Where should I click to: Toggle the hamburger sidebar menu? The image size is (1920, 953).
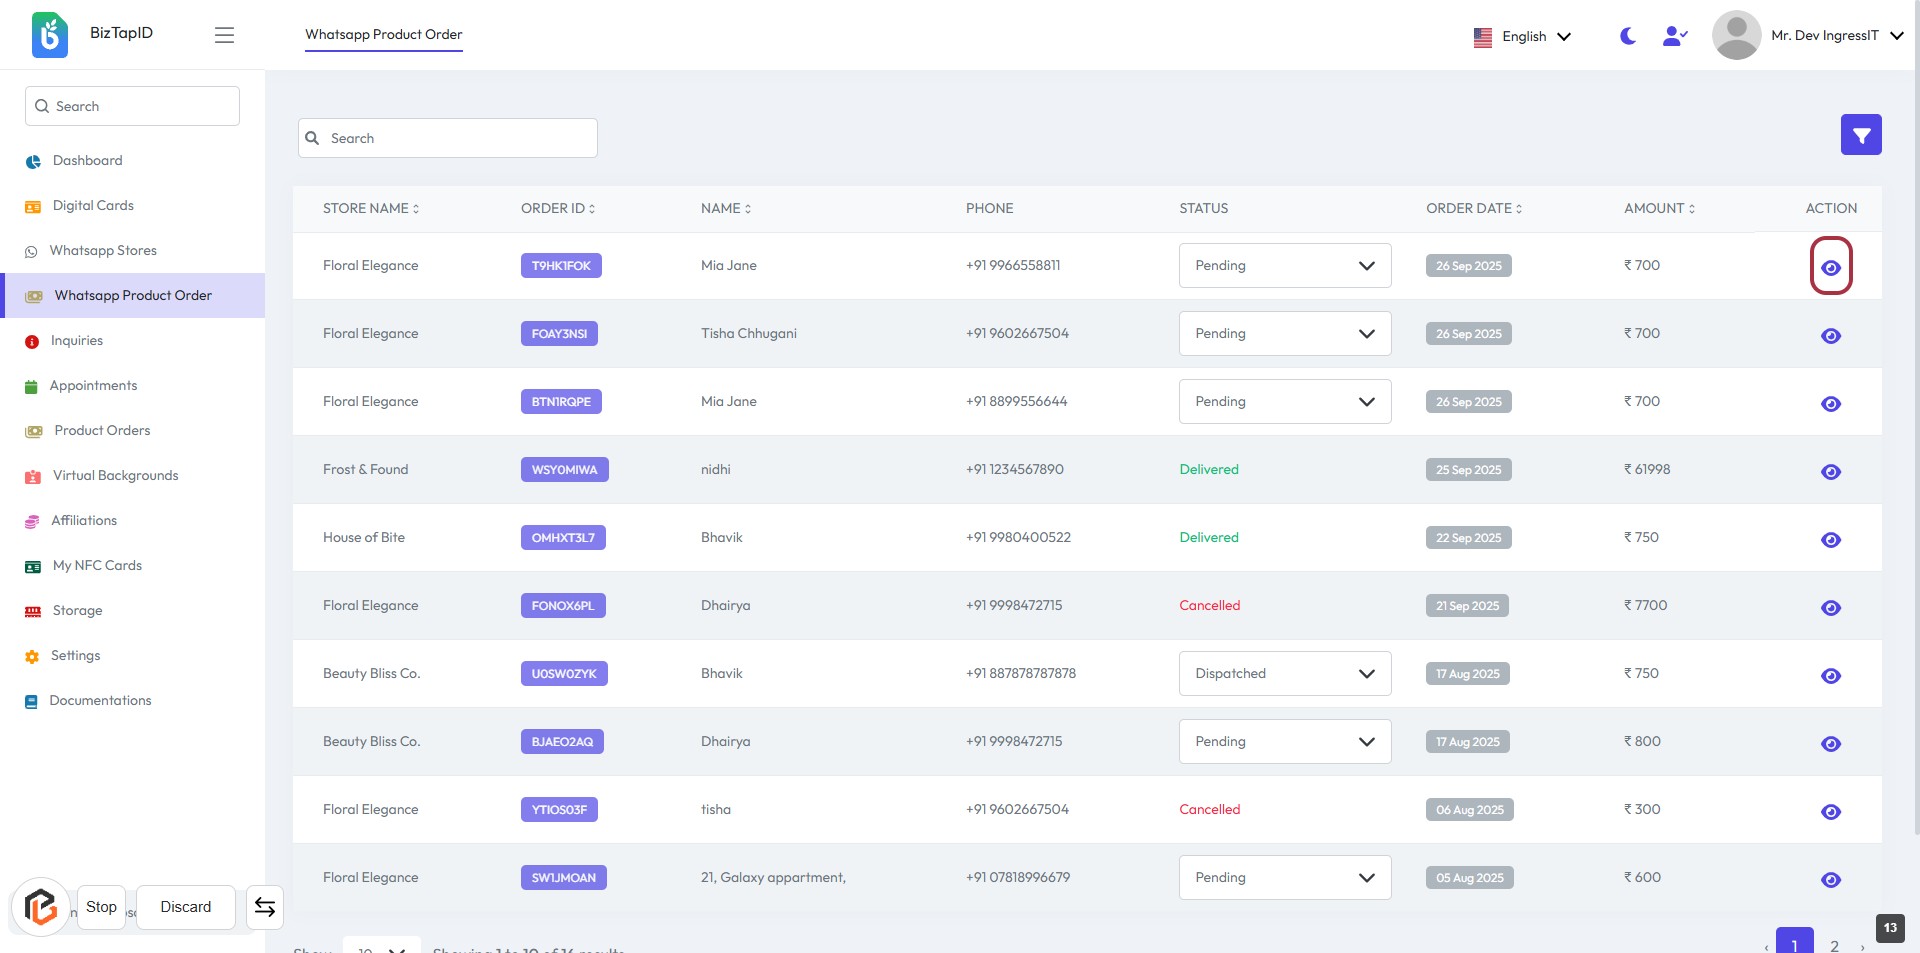[224, 35]
